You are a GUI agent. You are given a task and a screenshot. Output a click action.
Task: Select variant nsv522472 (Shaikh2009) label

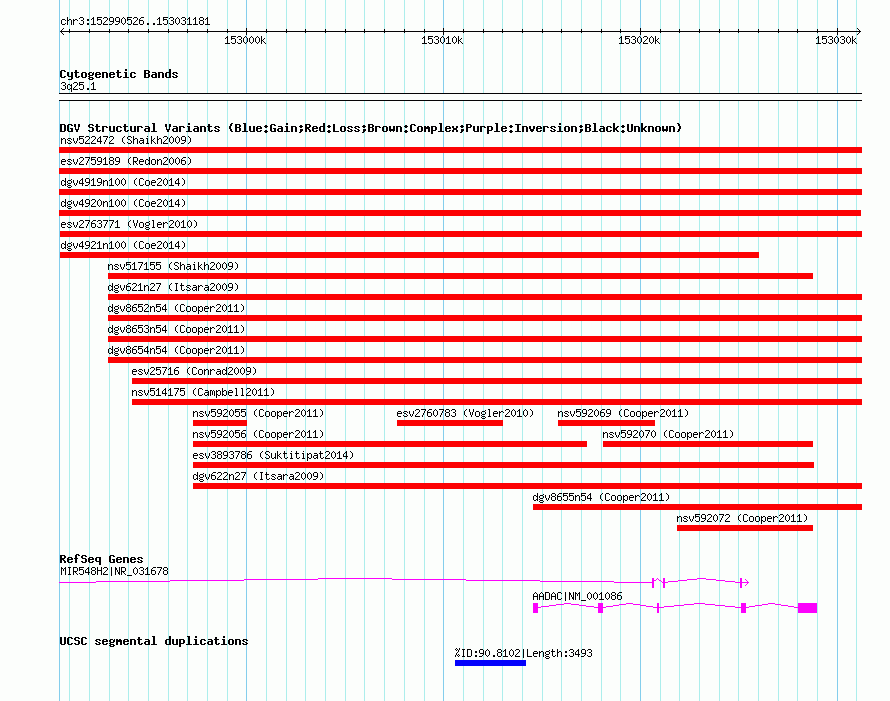coord(126,140)
